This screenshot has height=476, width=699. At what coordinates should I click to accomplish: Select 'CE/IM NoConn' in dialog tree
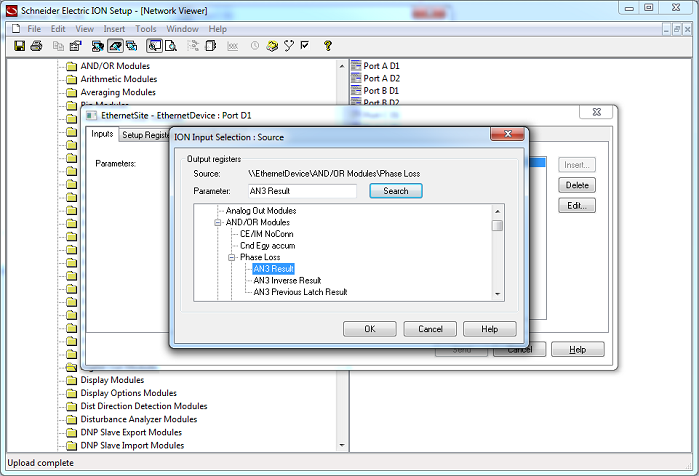pos(267,234)
